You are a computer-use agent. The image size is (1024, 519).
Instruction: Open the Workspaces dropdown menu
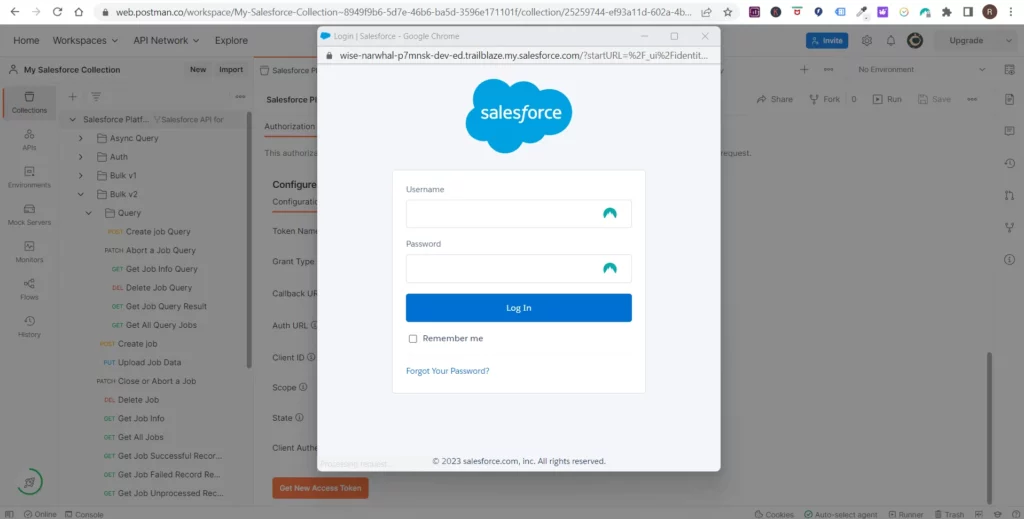coord(85,40)
